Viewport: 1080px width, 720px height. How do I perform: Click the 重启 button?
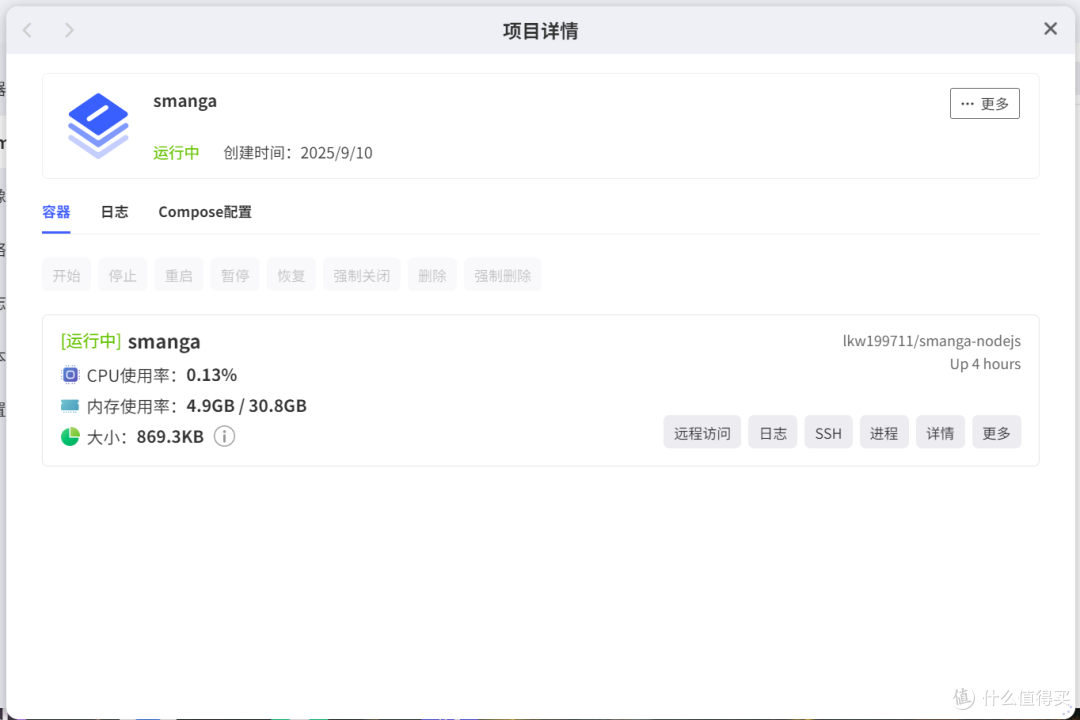178,275
